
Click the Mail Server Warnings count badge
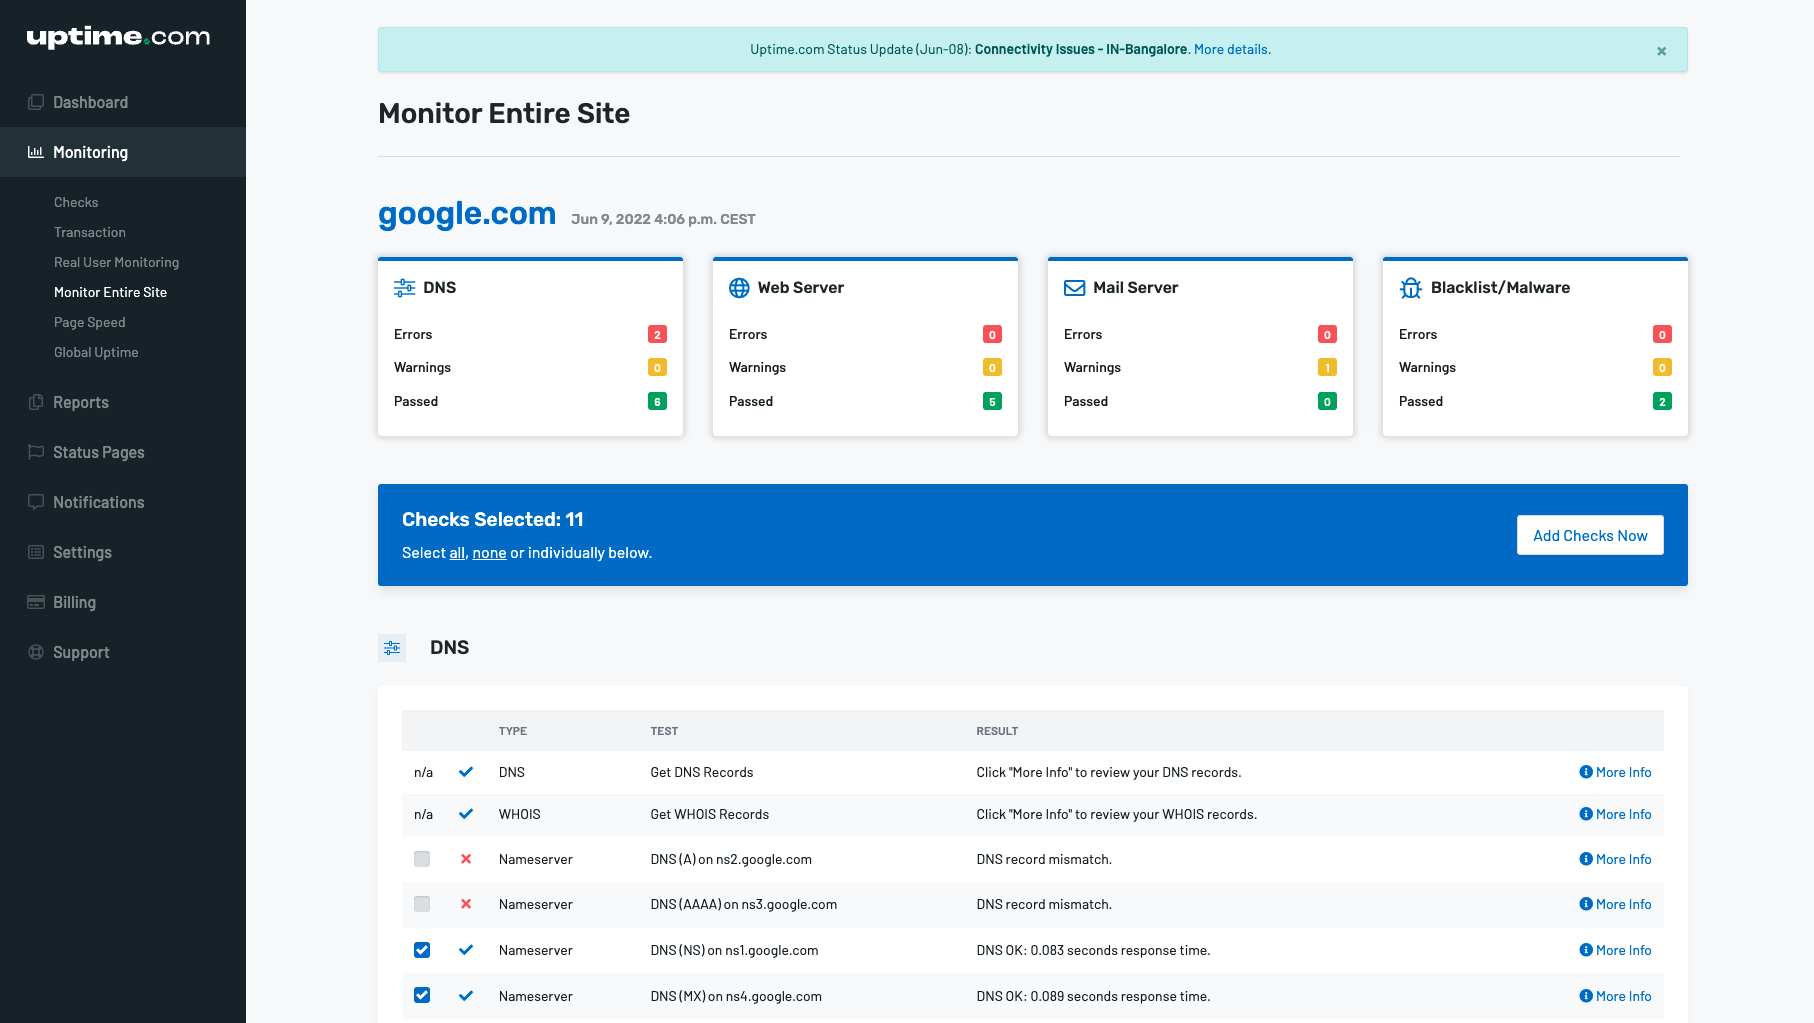(x=1327, y=367)
